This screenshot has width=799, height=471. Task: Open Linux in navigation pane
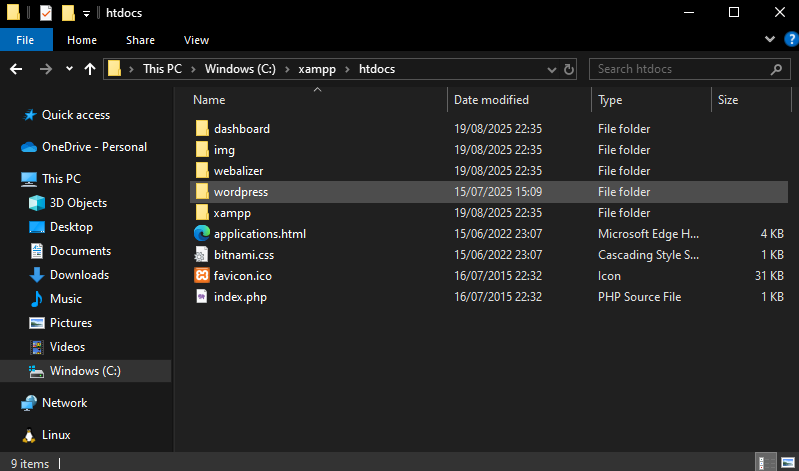point(56,435)
